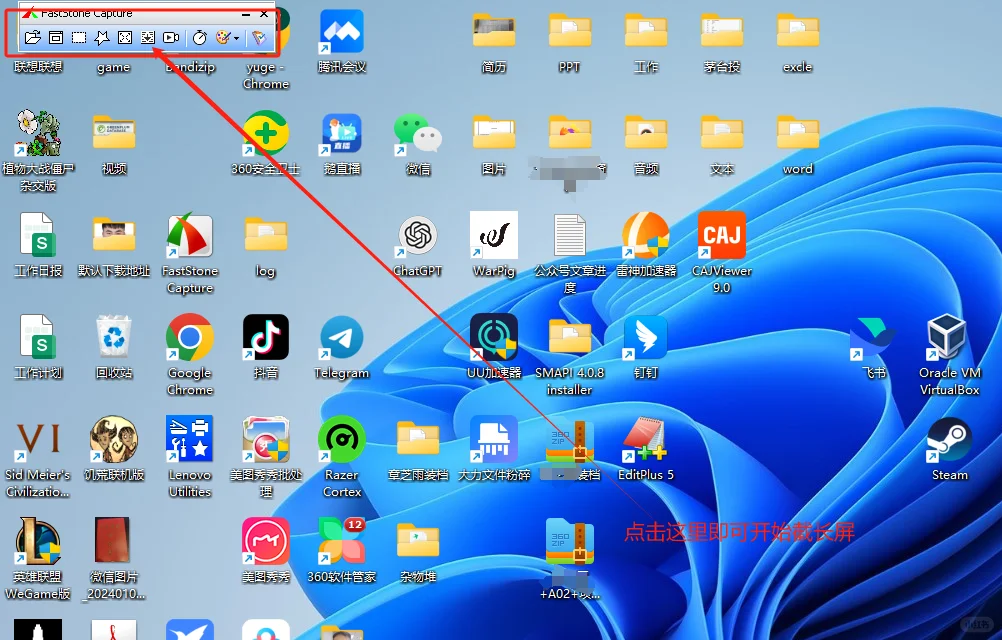Viewport: 1002px width, 640px height.
Task: Close the FastStone Capture toolbar
Action: tap(264, 13)
